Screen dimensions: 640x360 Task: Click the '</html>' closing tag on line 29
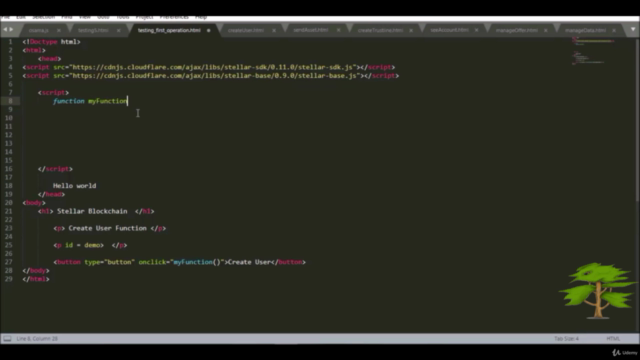pyautogui.click(x=36, y=279)
